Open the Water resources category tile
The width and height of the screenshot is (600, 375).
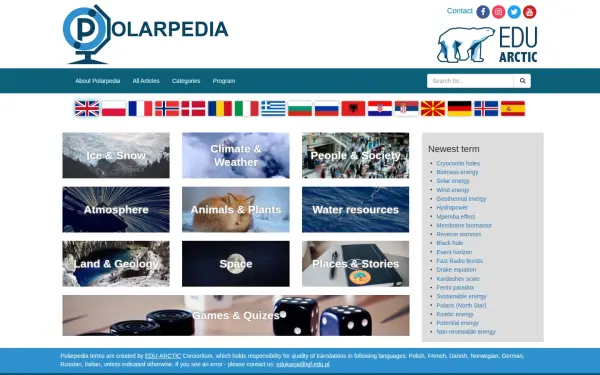pos(355,209)
